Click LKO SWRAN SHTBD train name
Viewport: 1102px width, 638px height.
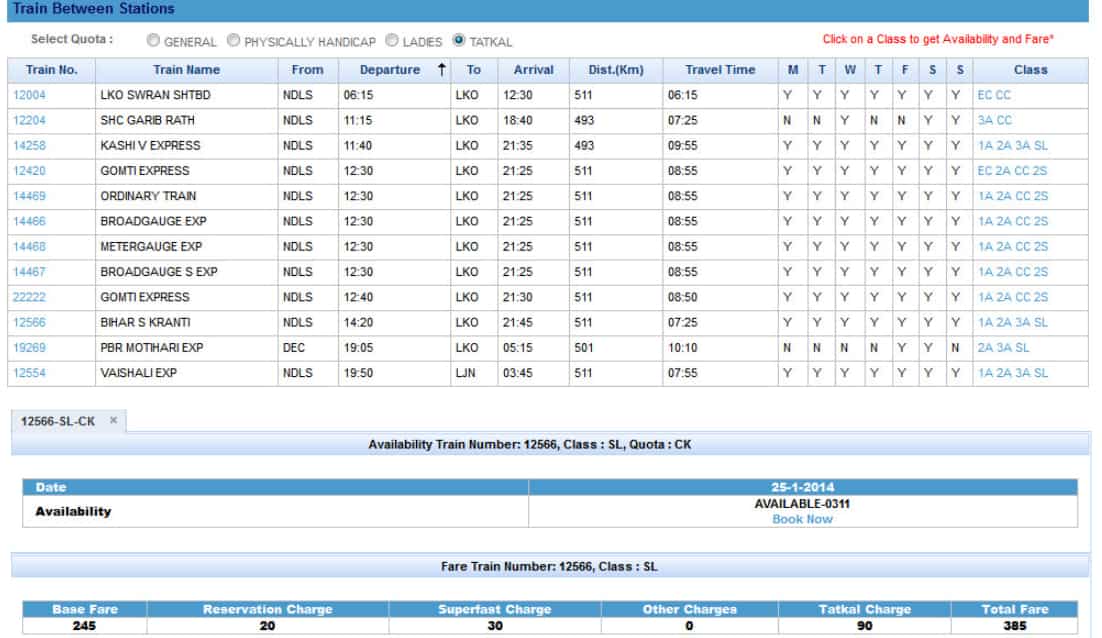pyautogui.click(x=155, y=95)
